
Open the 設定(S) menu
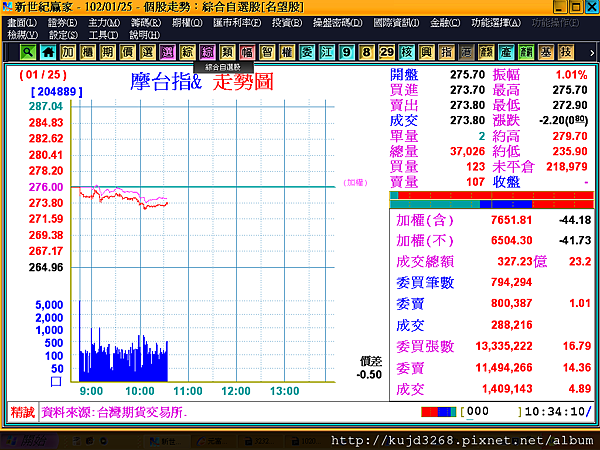[63, 35]
